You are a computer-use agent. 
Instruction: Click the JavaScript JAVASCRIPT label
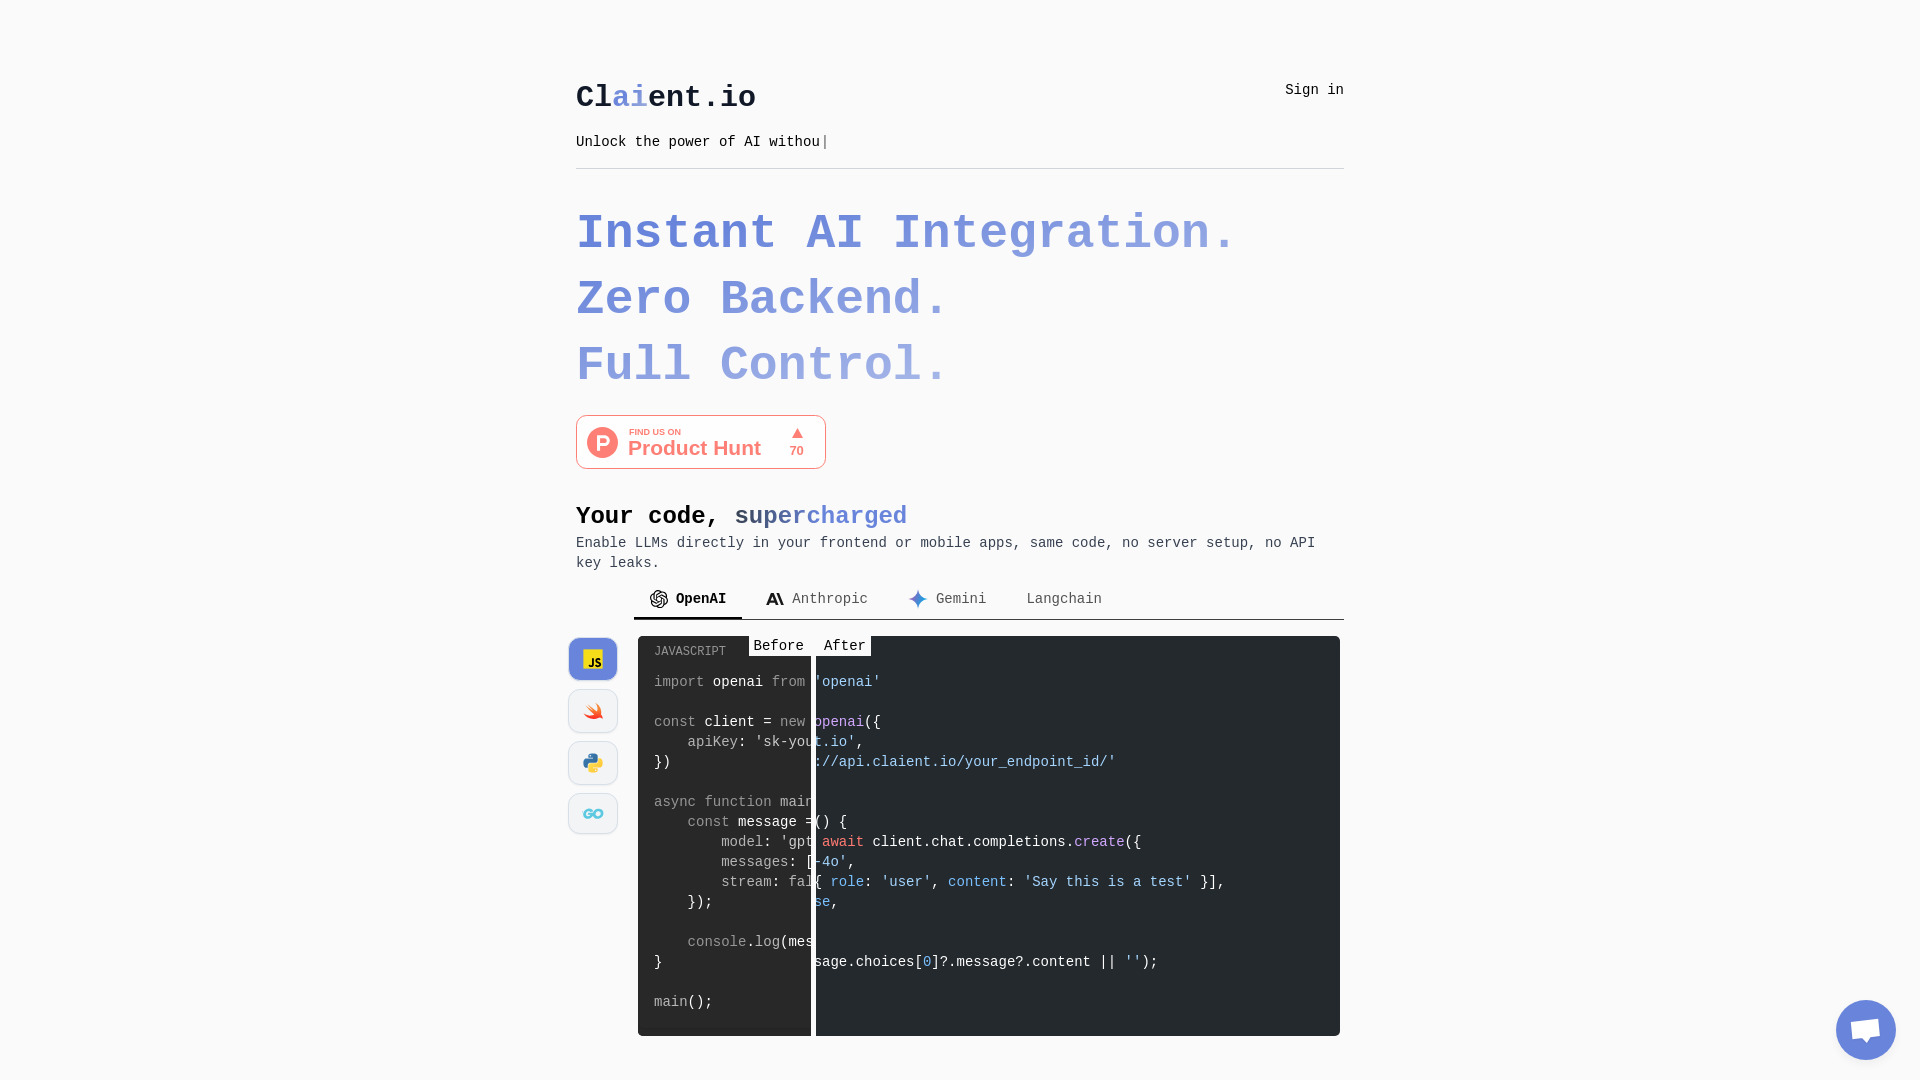tap(690, 651)
